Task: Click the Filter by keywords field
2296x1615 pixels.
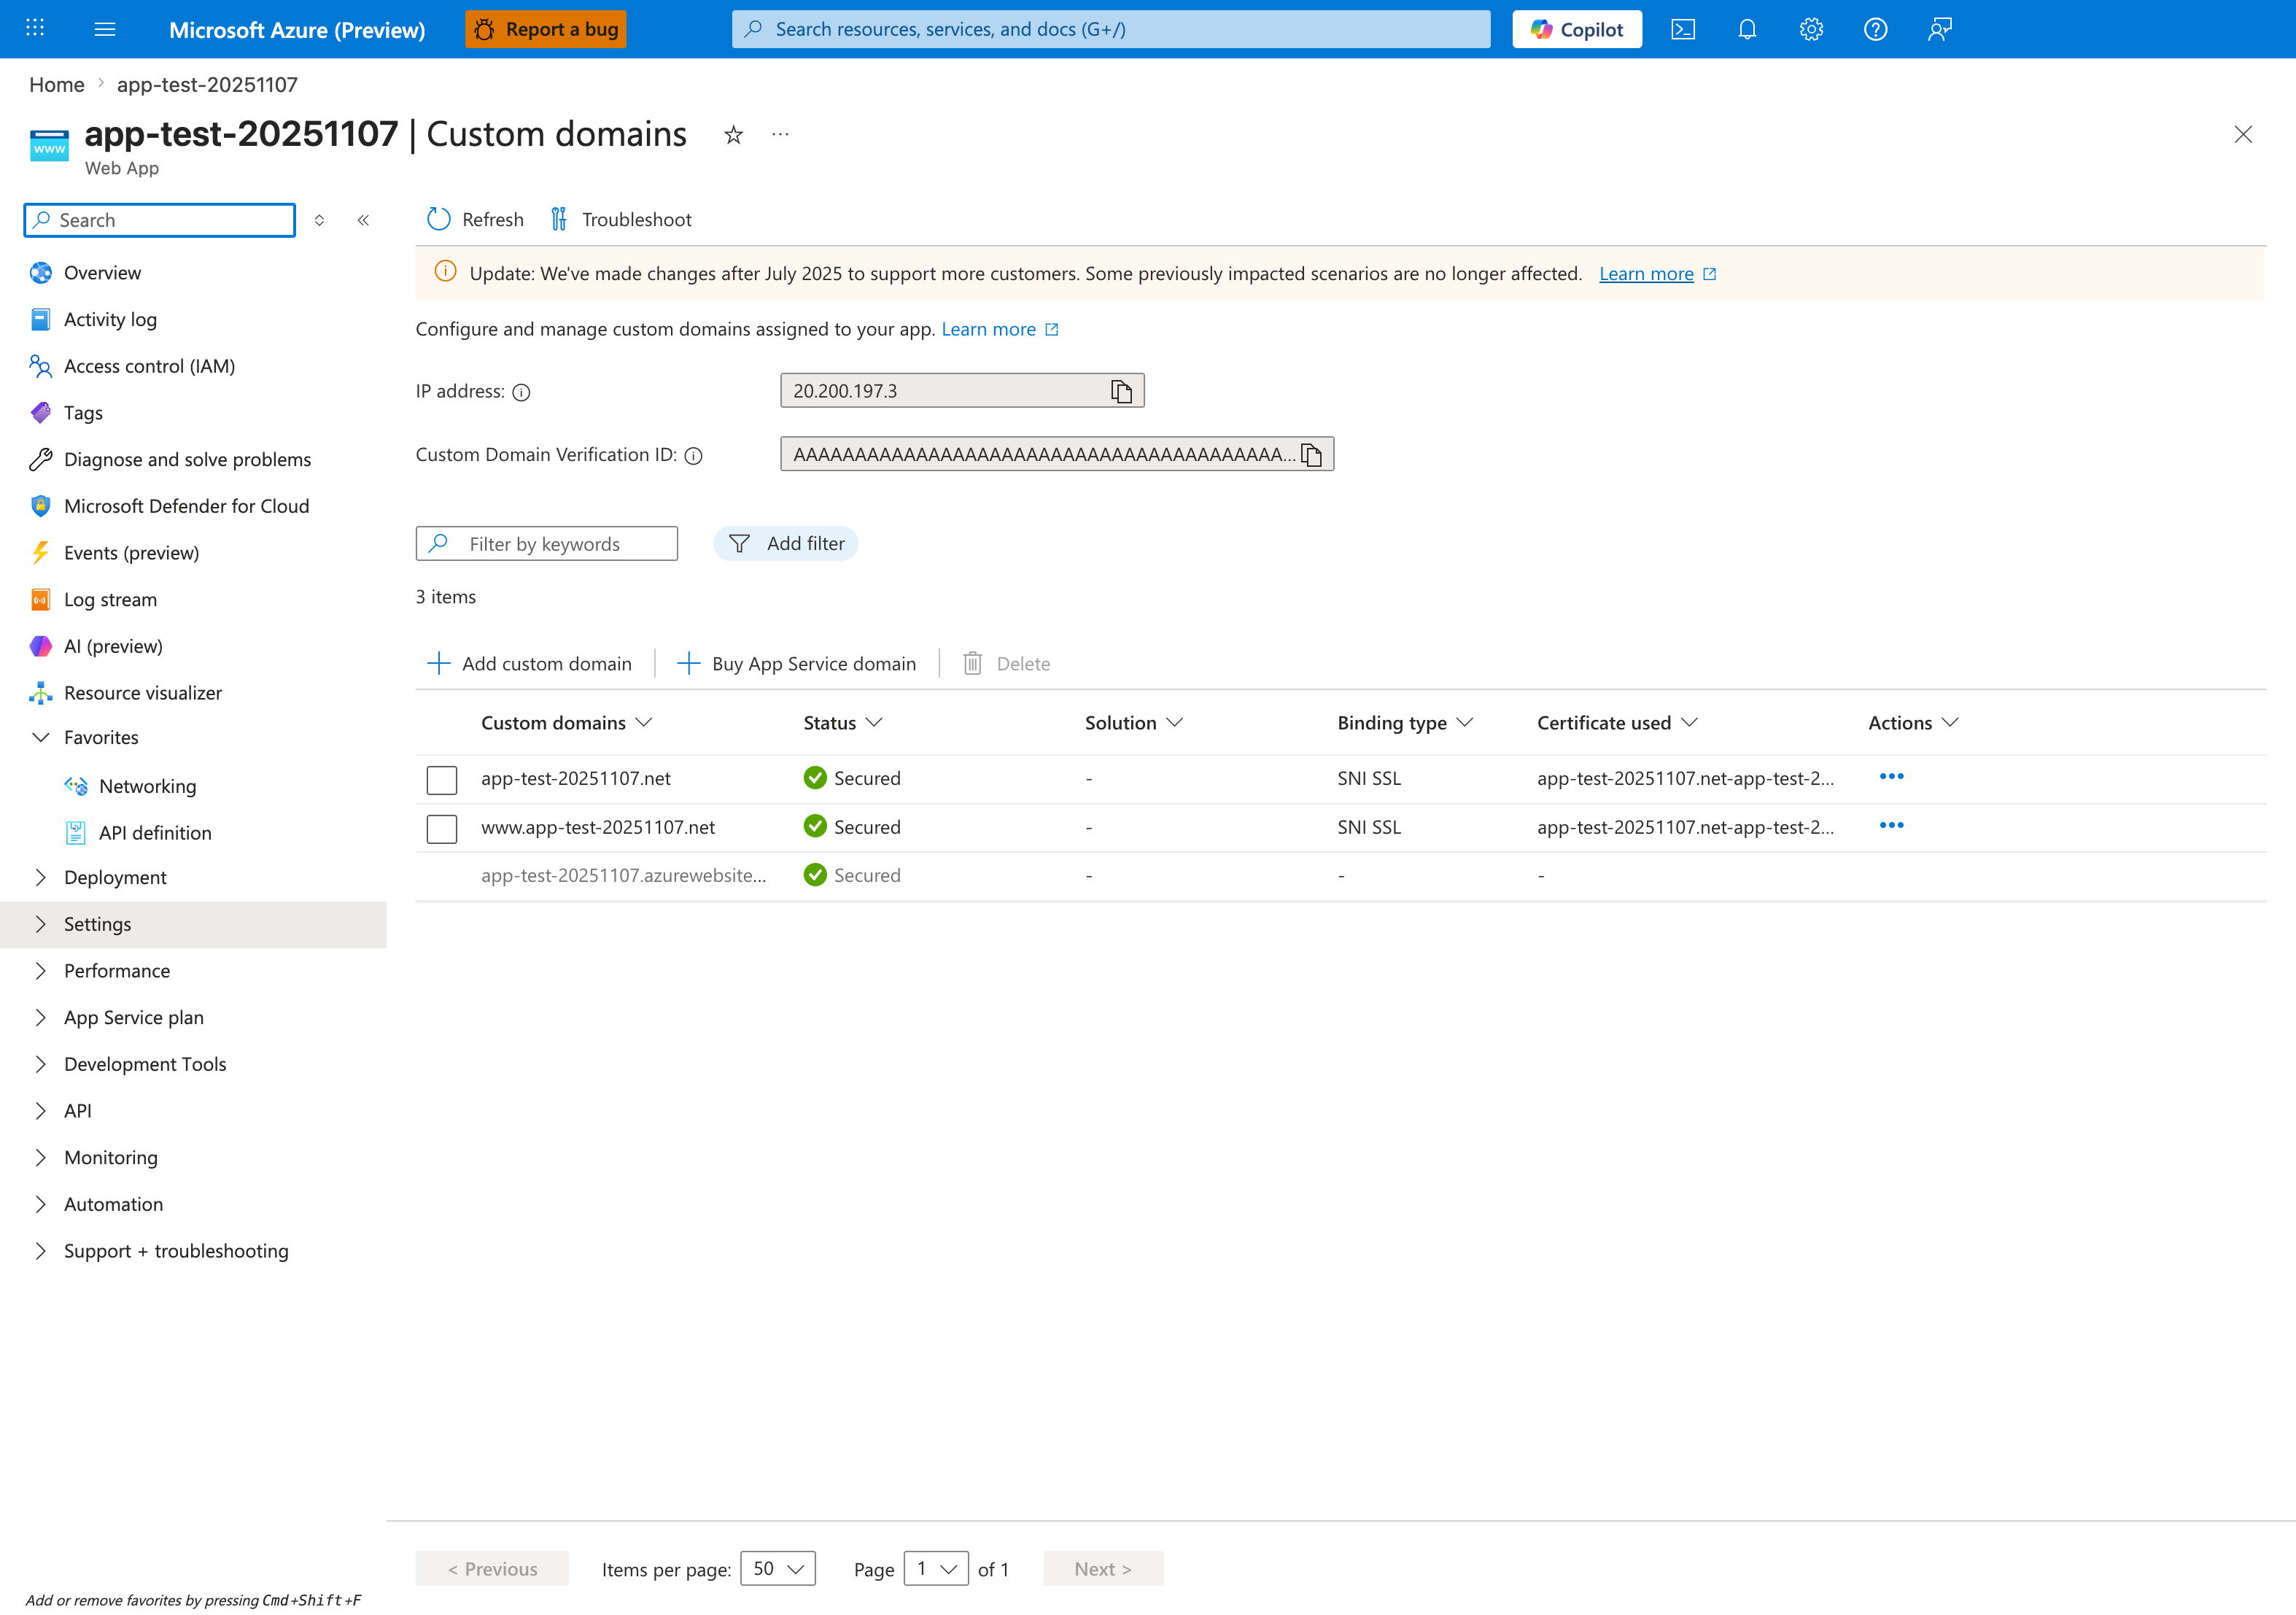Action: (x=547, y=544)
